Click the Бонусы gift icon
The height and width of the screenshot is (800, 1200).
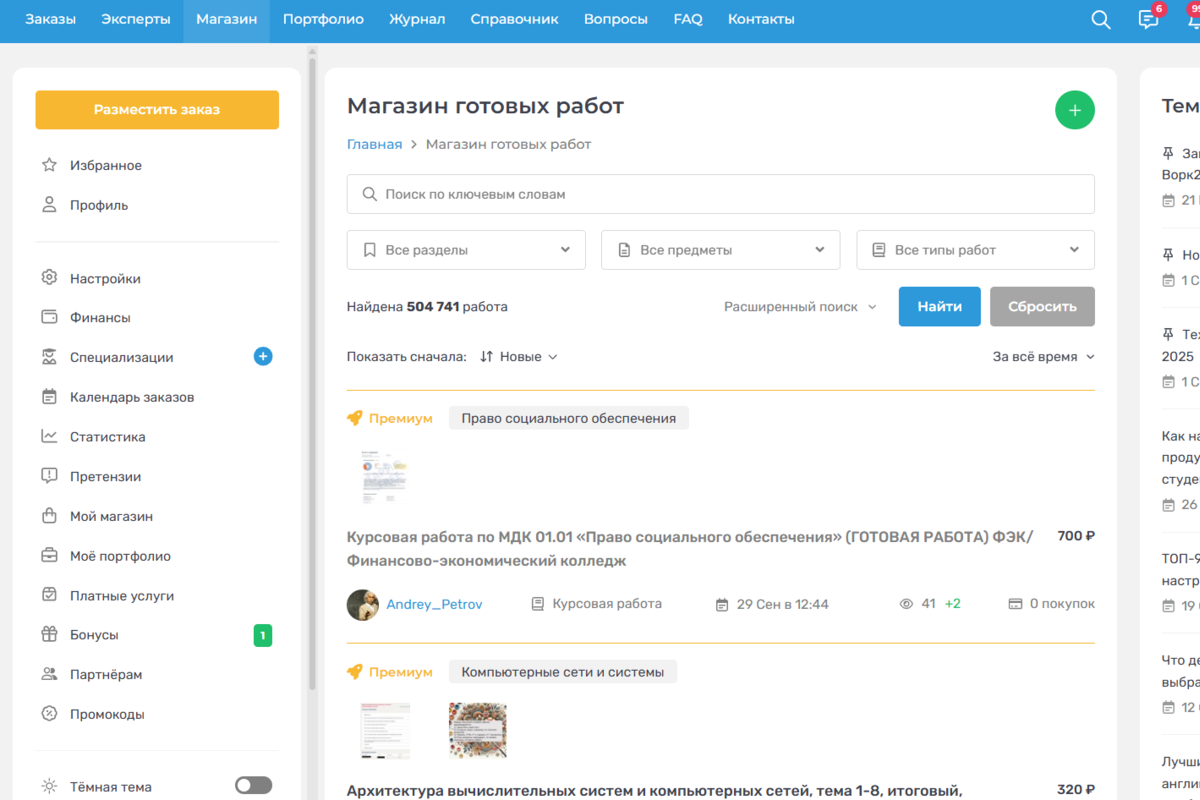49,634
